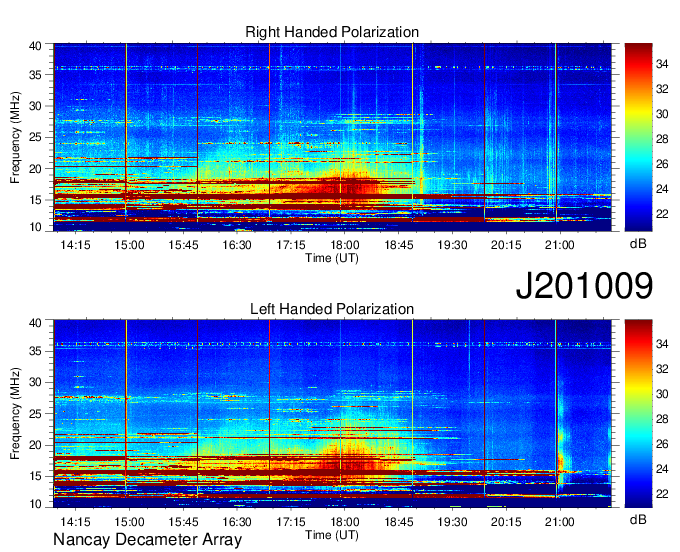Viewport: 680px width, 552px height.
Task: Click the "10" frequency tick of Left Handed plot
Action: click(x=35, y=504)
